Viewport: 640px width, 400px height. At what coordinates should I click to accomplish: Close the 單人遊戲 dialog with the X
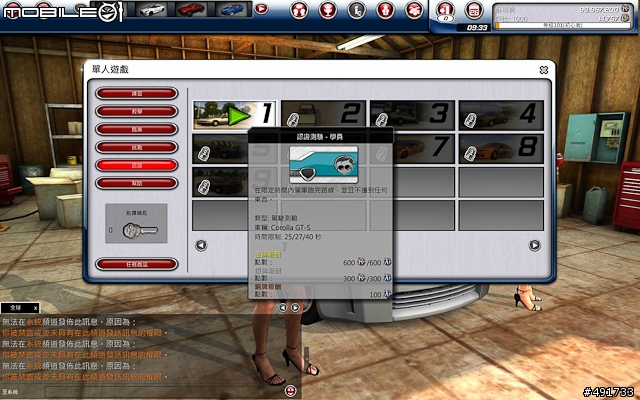pyautogui.click(x=544, y=70)
